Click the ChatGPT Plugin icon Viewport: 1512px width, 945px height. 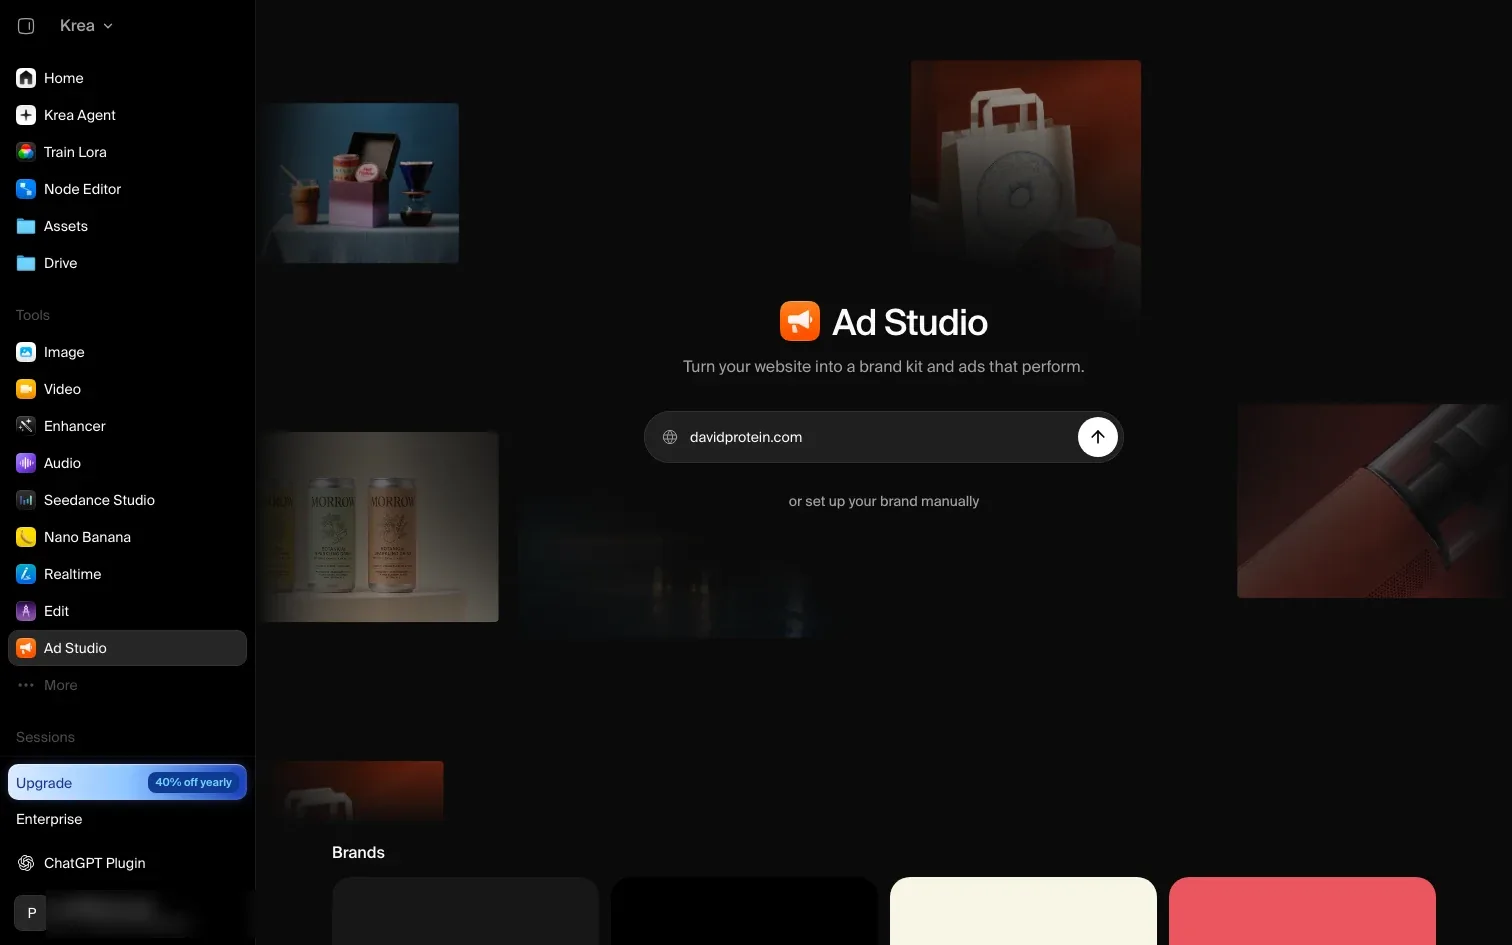pos(26,863)
